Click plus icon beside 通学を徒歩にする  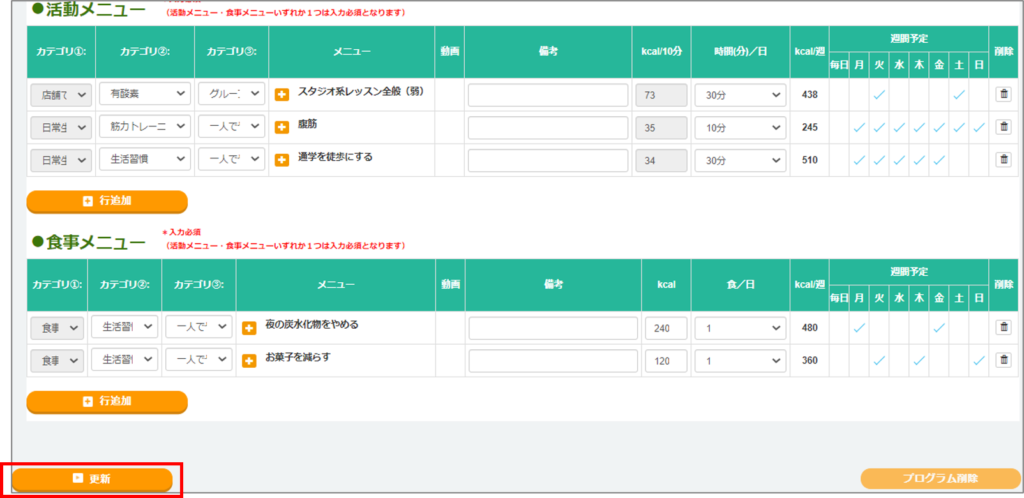(282, 161)
